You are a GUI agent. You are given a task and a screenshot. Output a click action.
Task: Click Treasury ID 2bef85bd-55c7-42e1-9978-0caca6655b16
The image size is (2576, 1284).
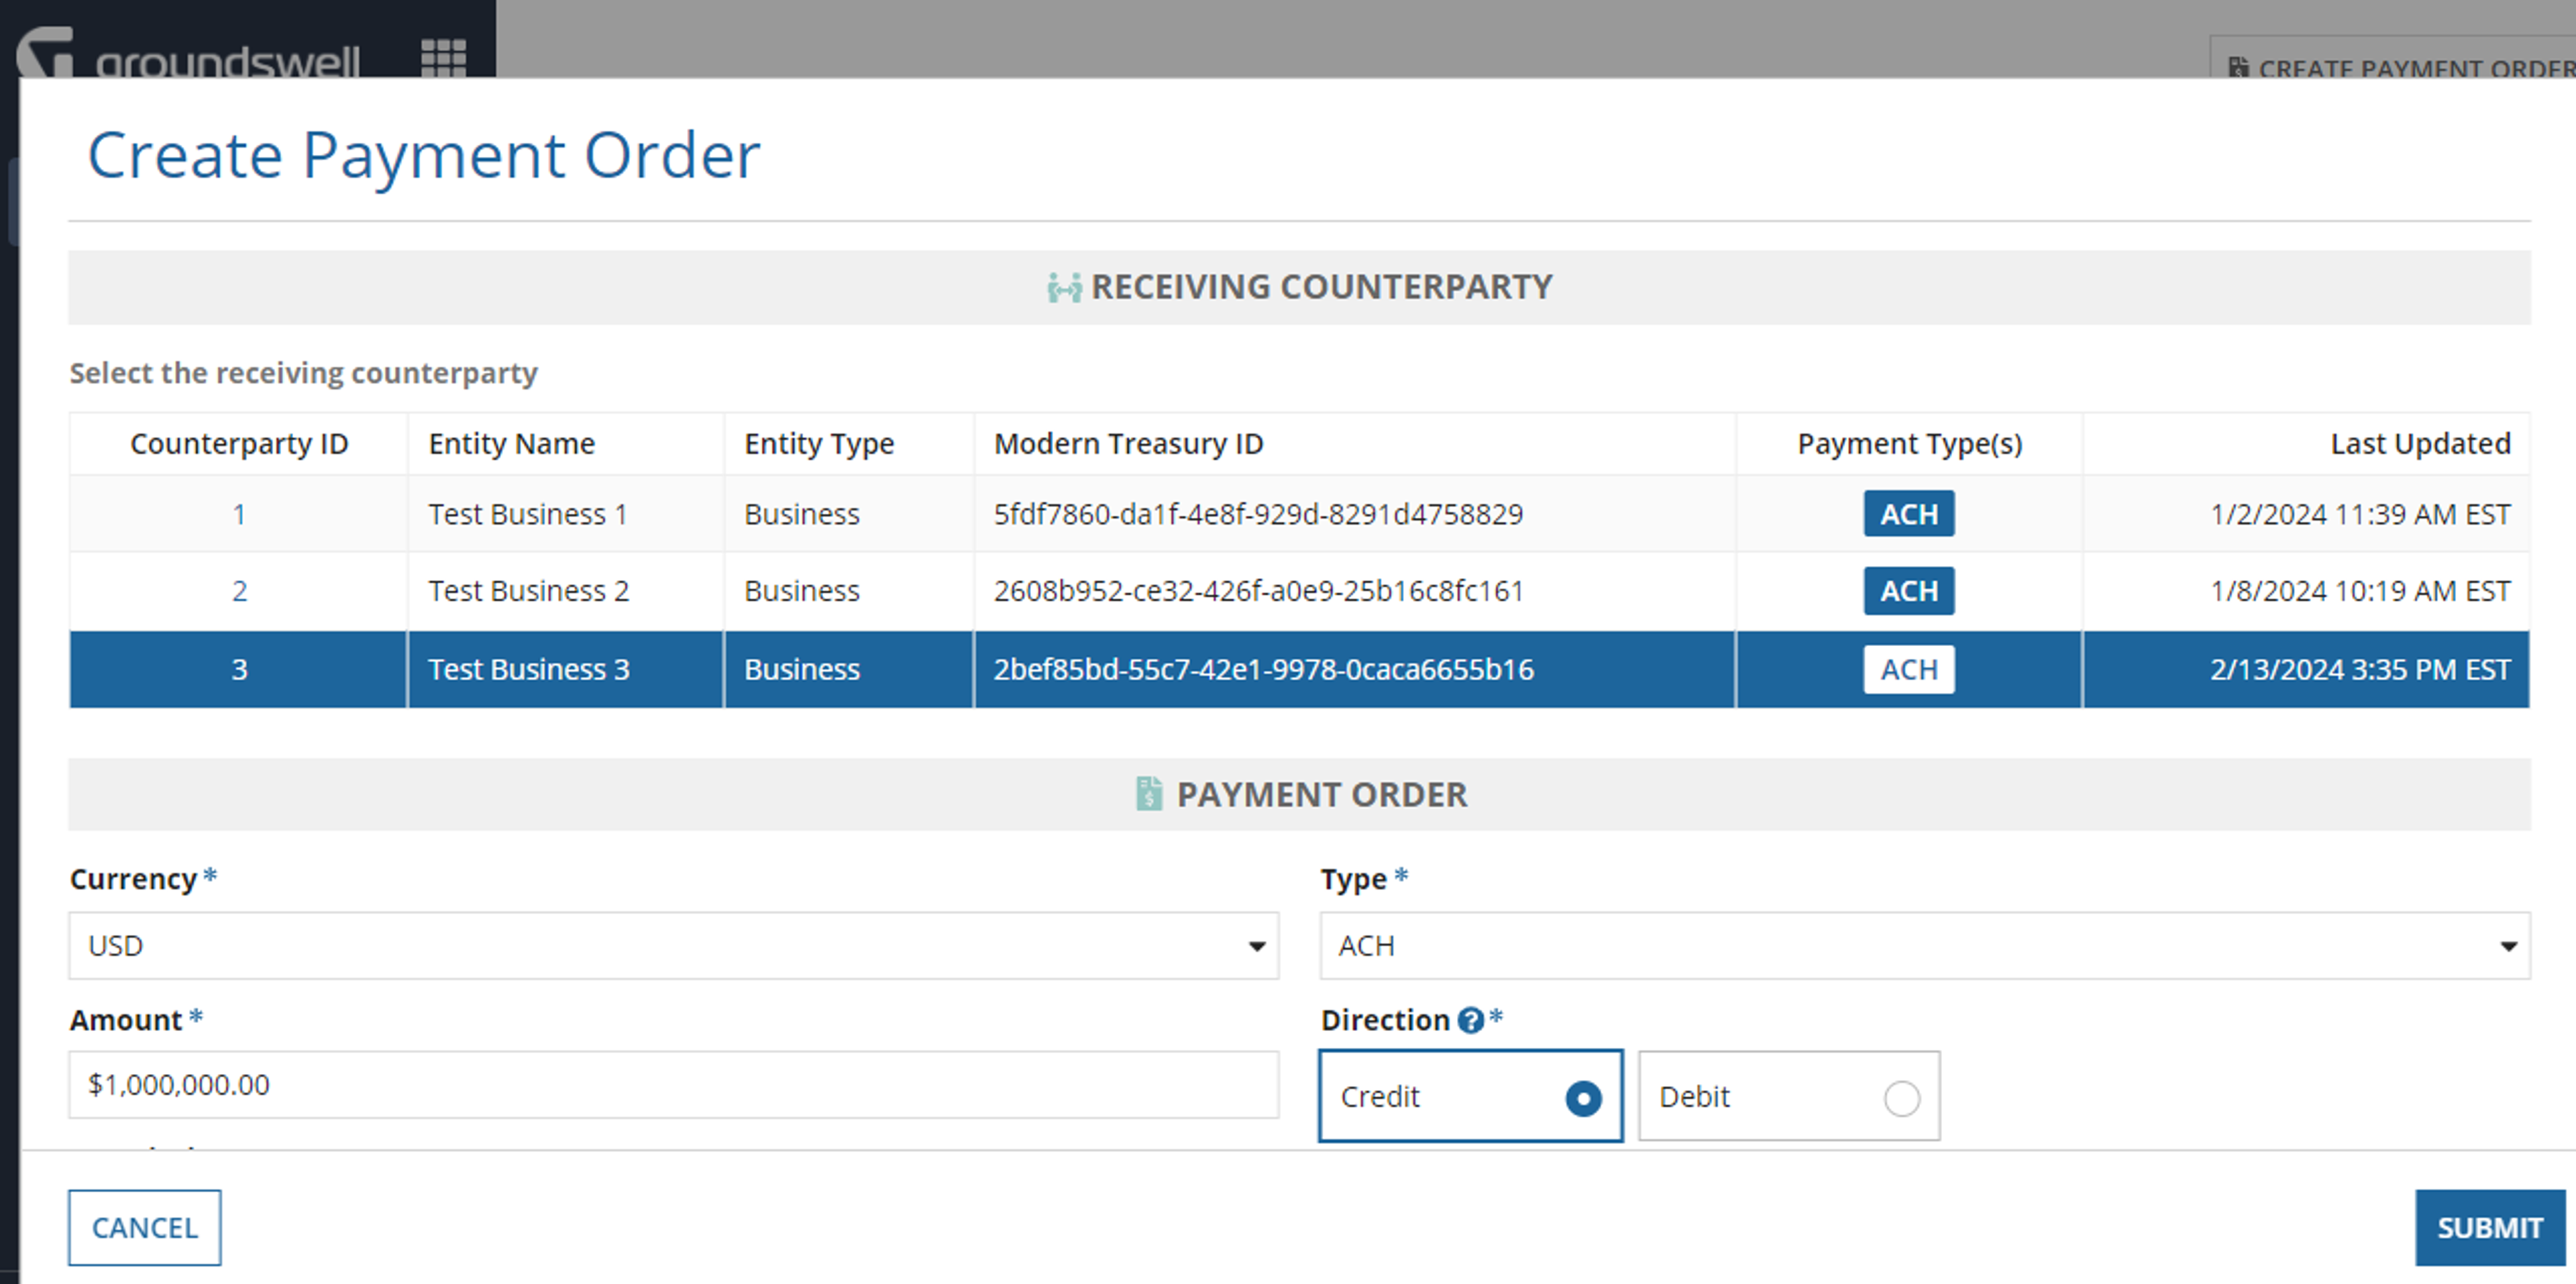tap(1263, 669)
